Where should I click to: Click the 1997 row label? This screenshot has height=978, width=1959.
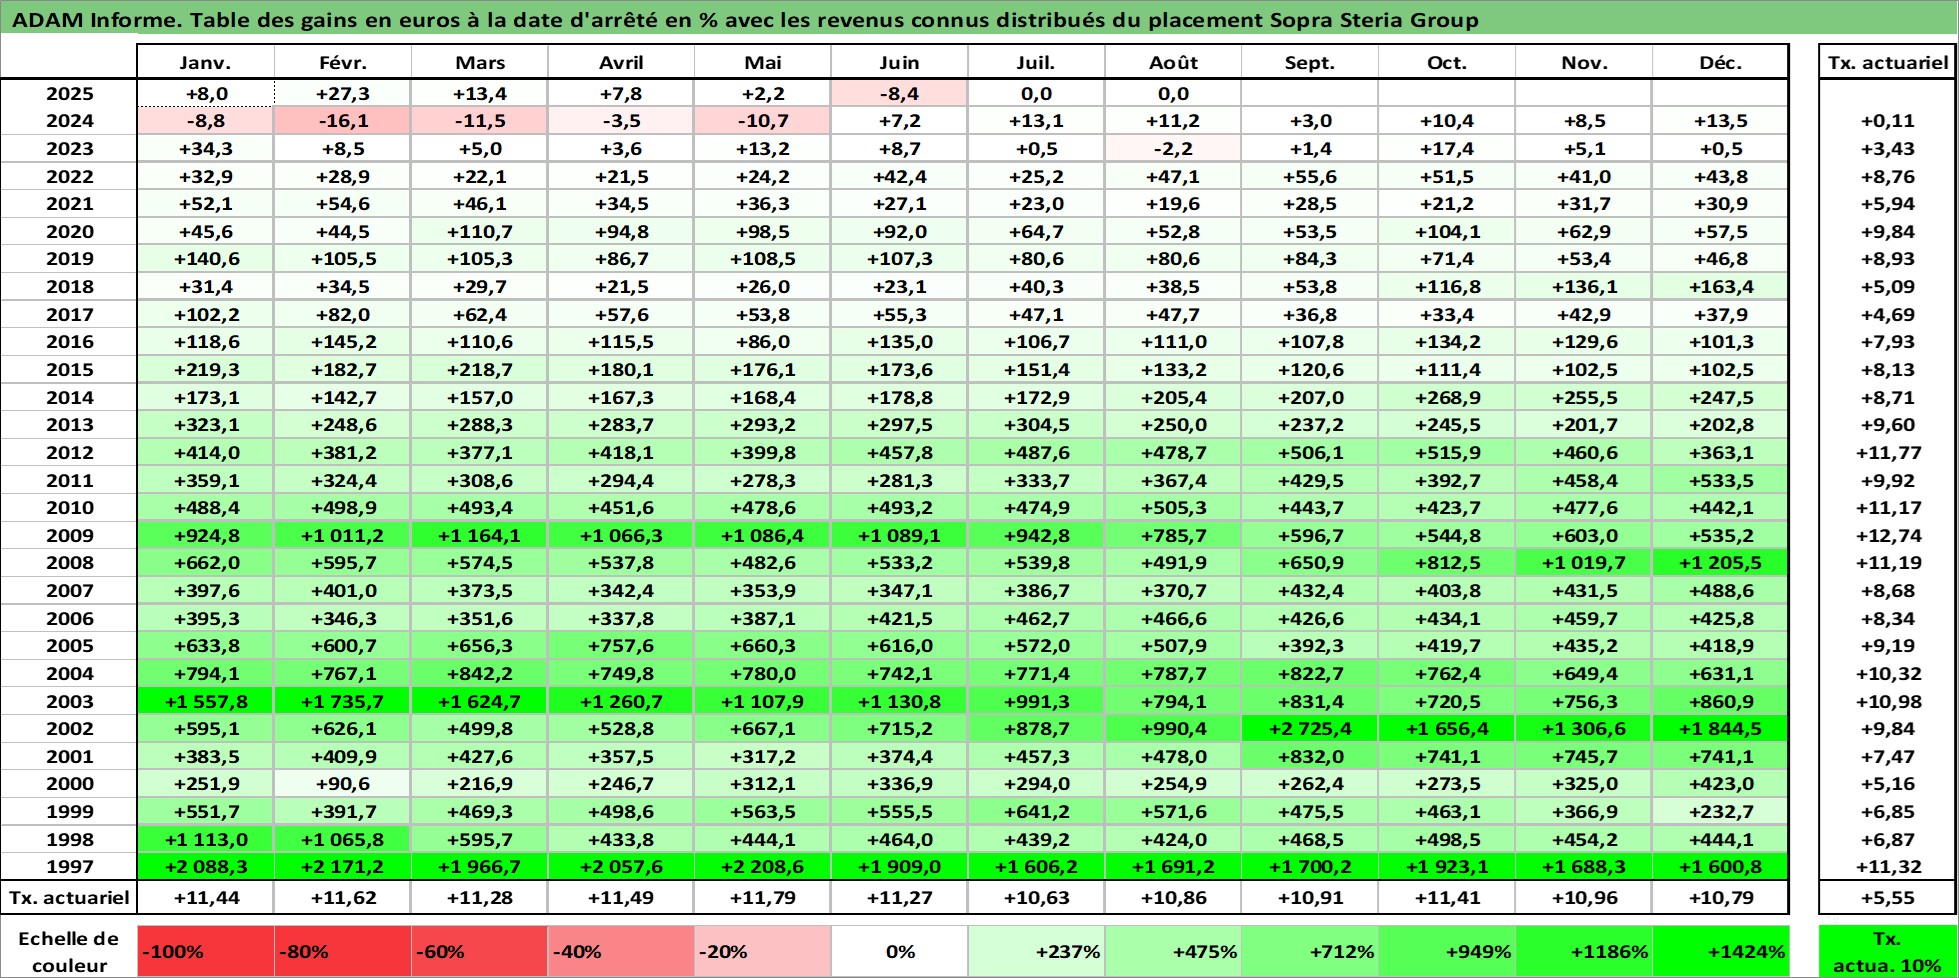click(x=69, y=867)
